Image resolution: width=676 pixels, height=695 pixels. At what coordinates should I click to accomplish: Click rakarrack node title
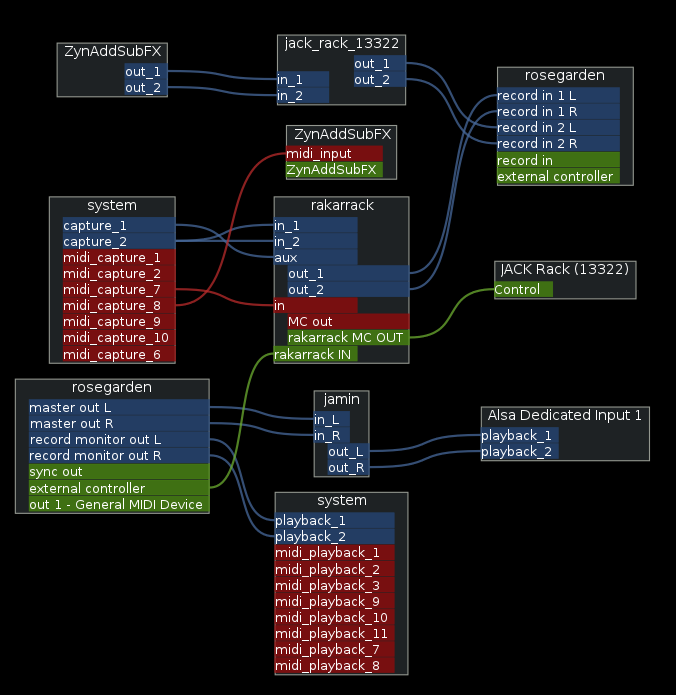pyautogui.click(x=342, y=205)
